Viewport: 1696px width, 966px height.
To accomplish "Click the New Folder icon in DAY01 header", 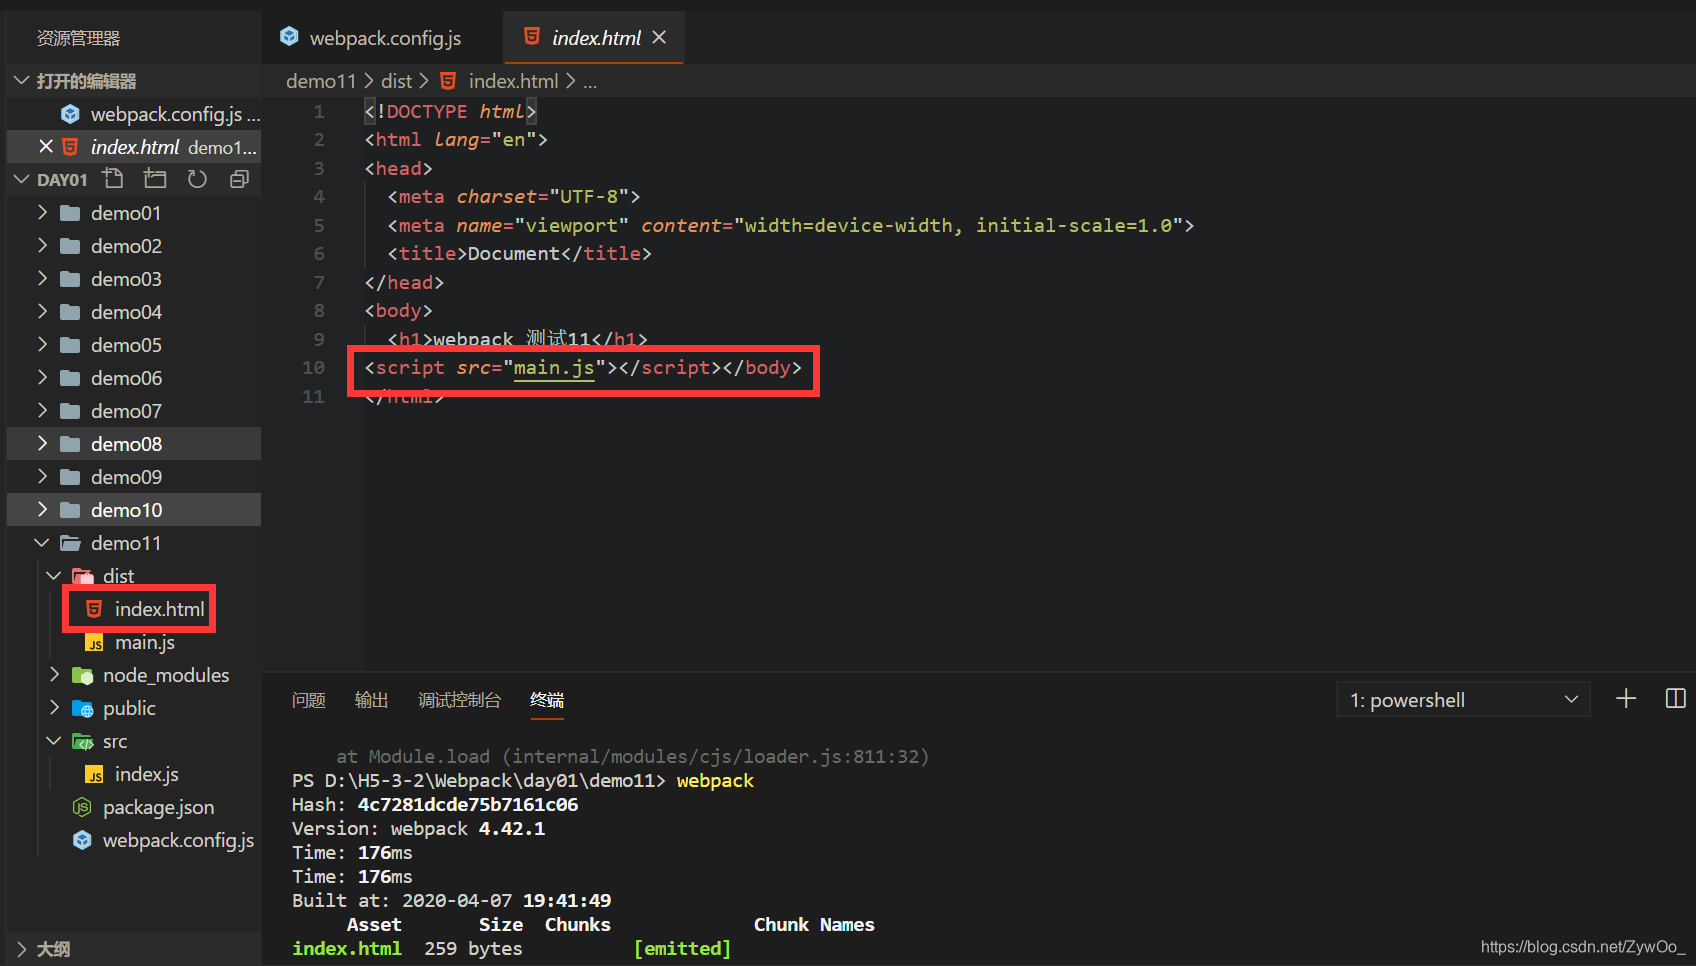I will (155, 179).
